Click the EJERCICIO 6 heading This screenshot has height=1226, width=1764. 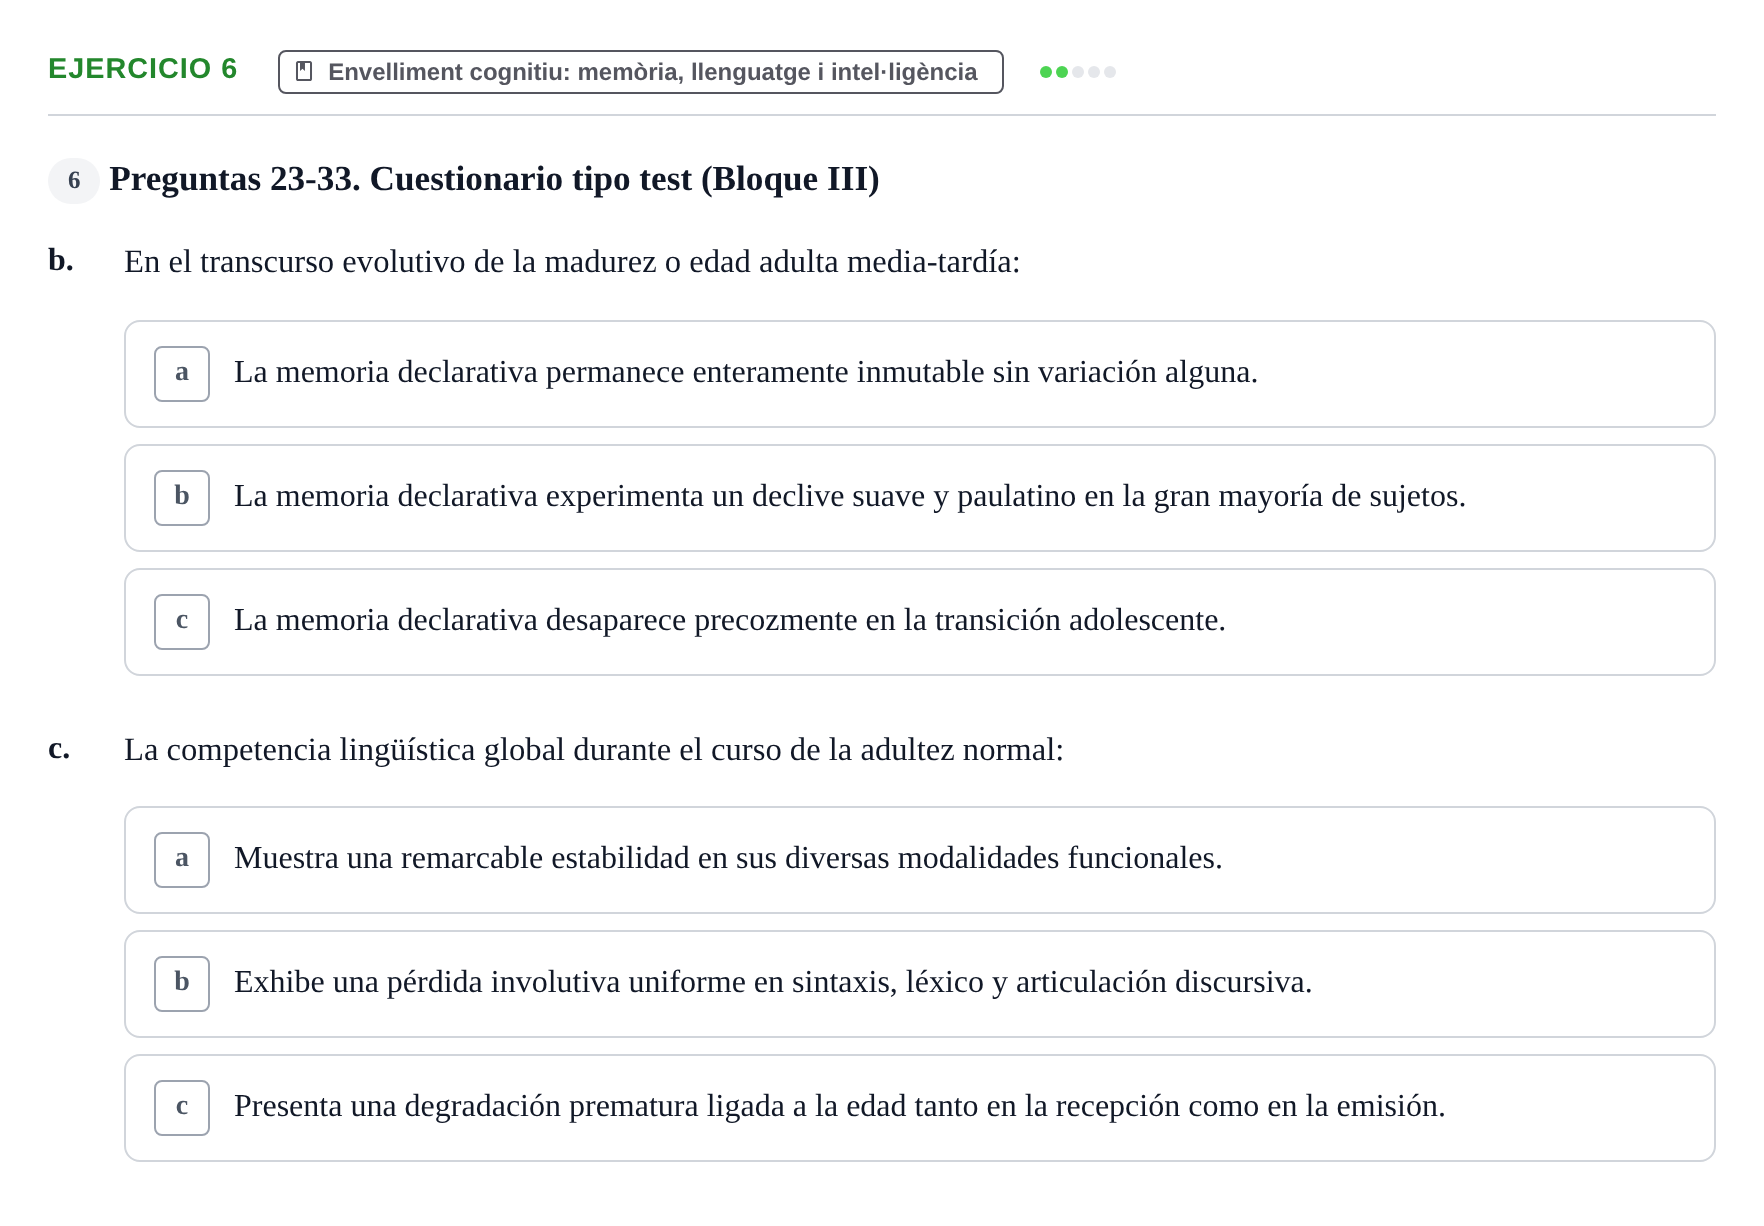(143, 69)
